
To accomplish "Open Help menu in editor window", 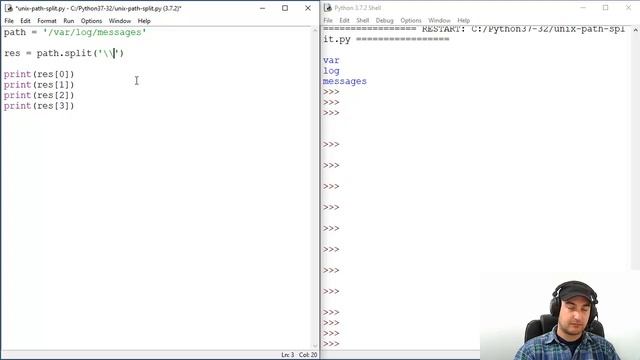I will [144, 21].
